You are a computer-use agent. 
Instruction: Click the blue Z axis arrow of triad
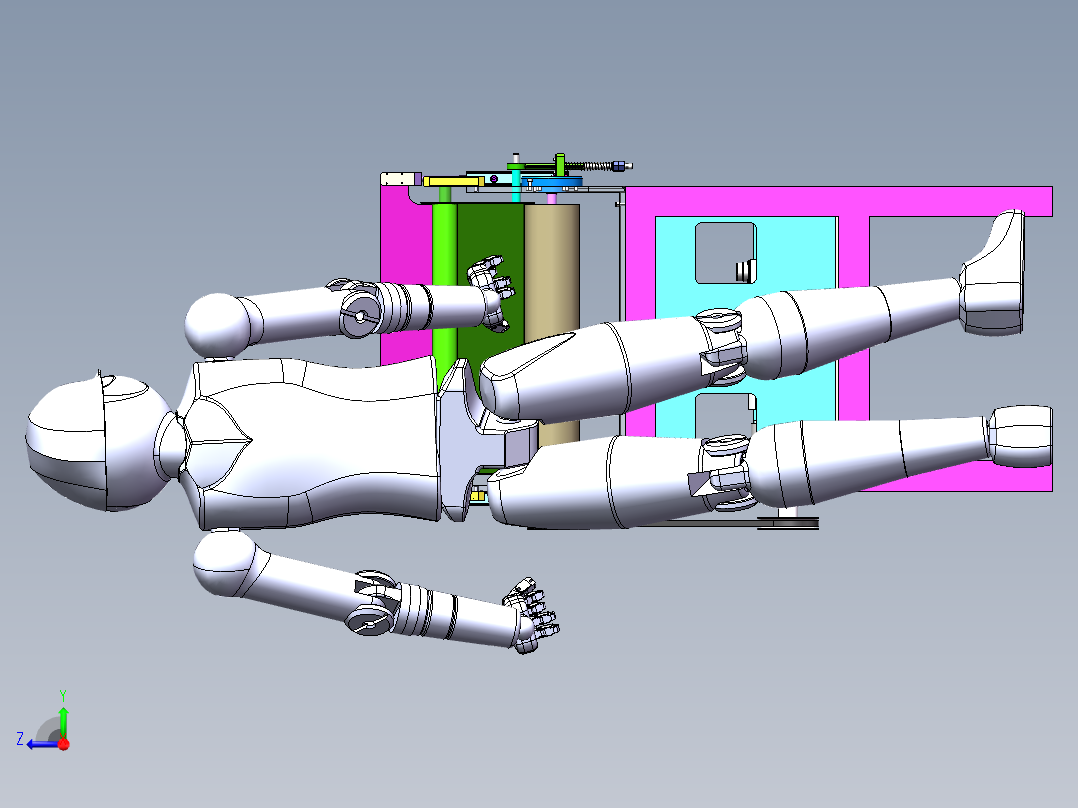[x=41, y=744]
